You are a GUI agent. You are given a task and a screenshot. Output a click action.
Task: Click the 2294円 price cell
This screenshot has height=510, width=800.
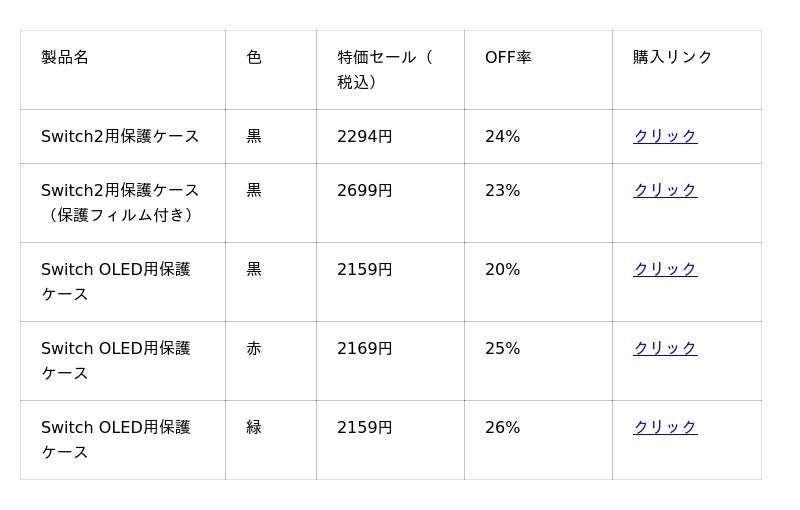coord(365,136)
